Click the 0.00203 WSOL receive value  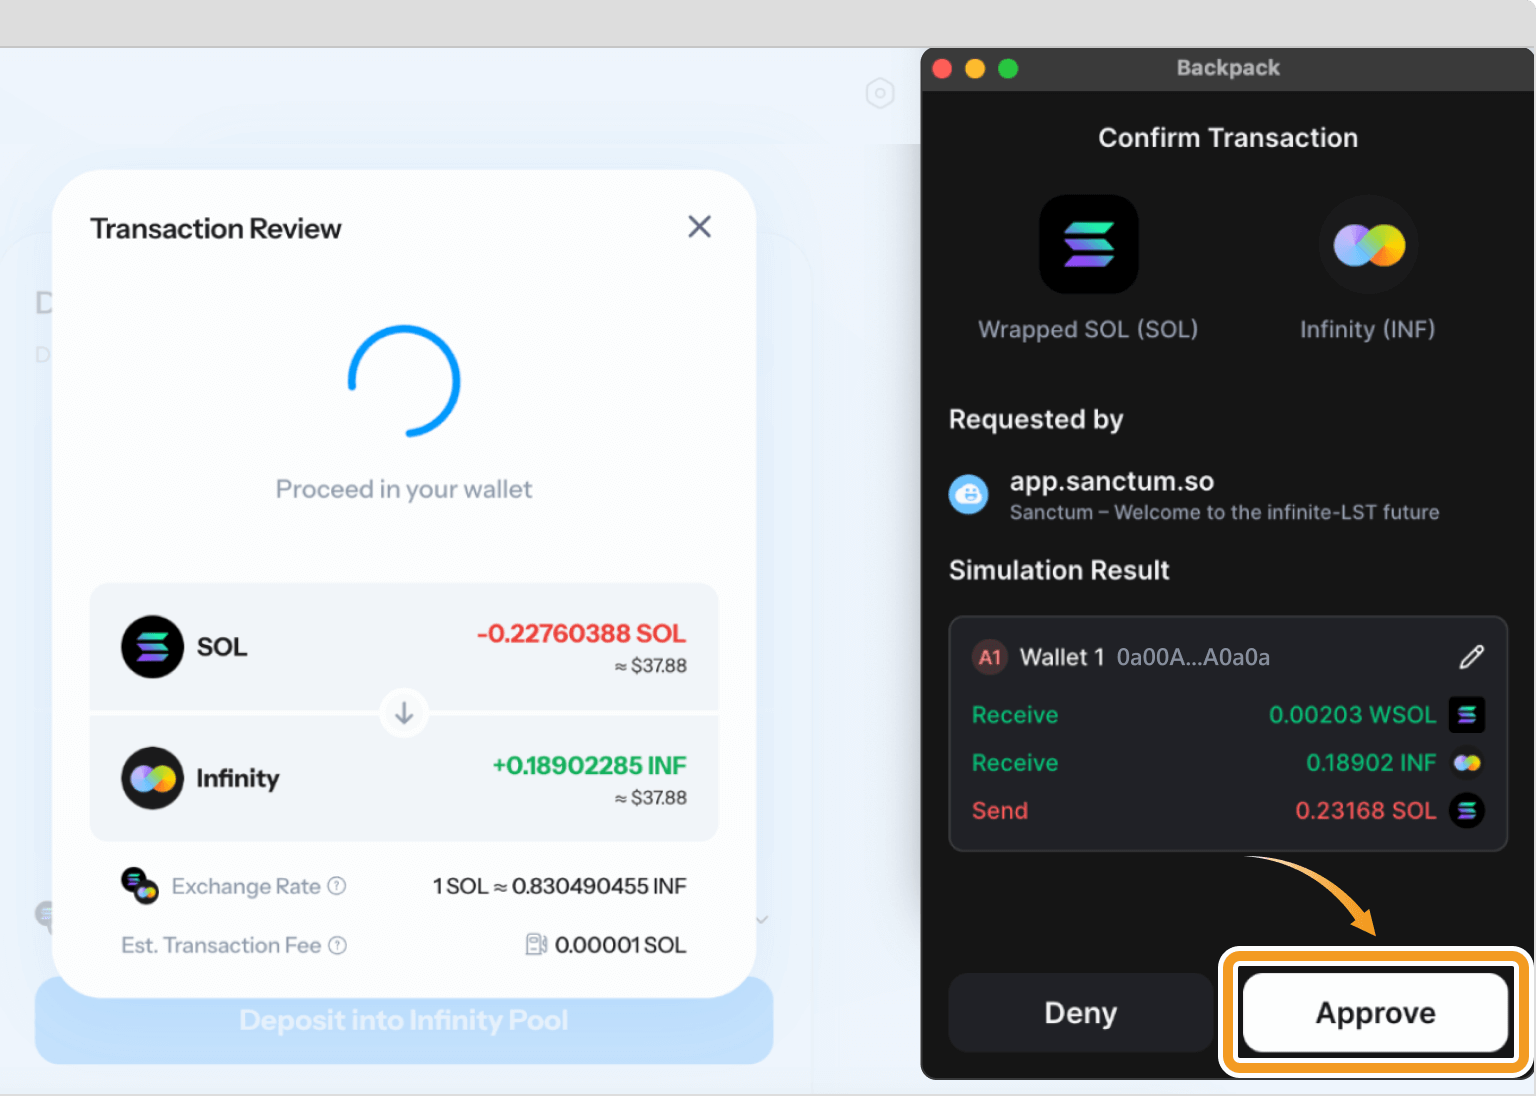tap(1352, 715)
